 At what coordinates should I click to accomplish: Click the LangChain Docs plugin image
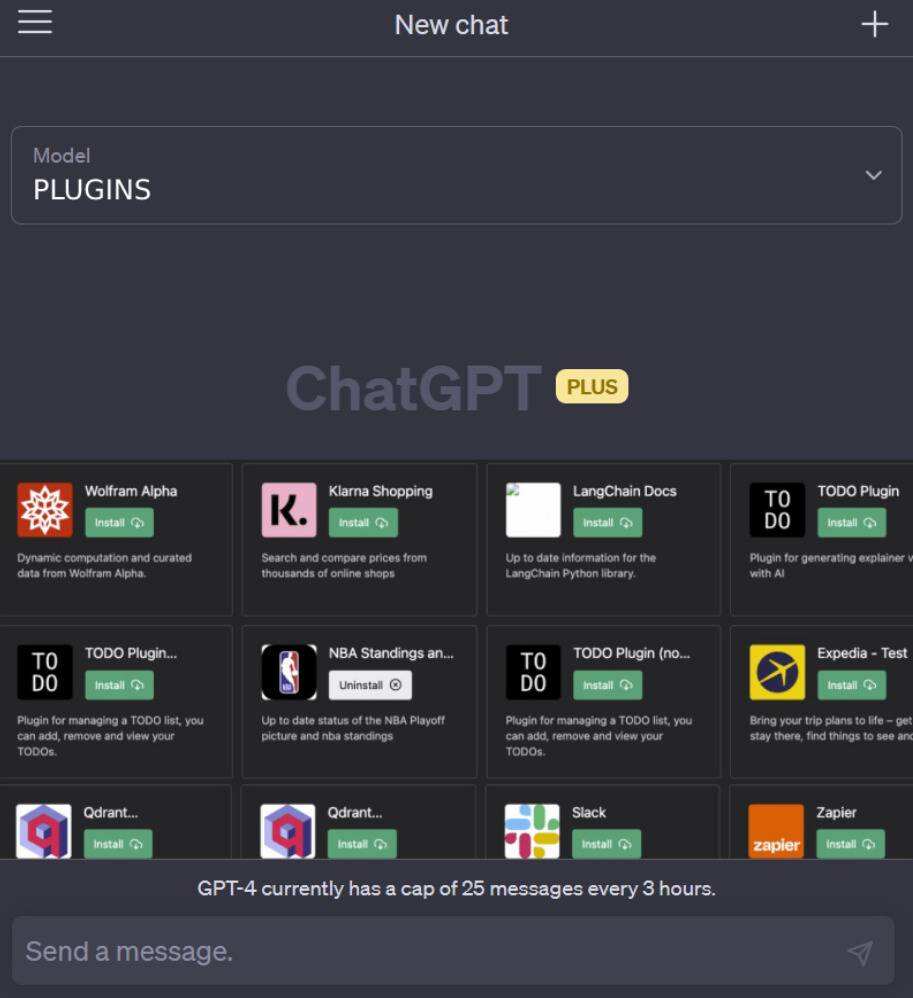533,510
